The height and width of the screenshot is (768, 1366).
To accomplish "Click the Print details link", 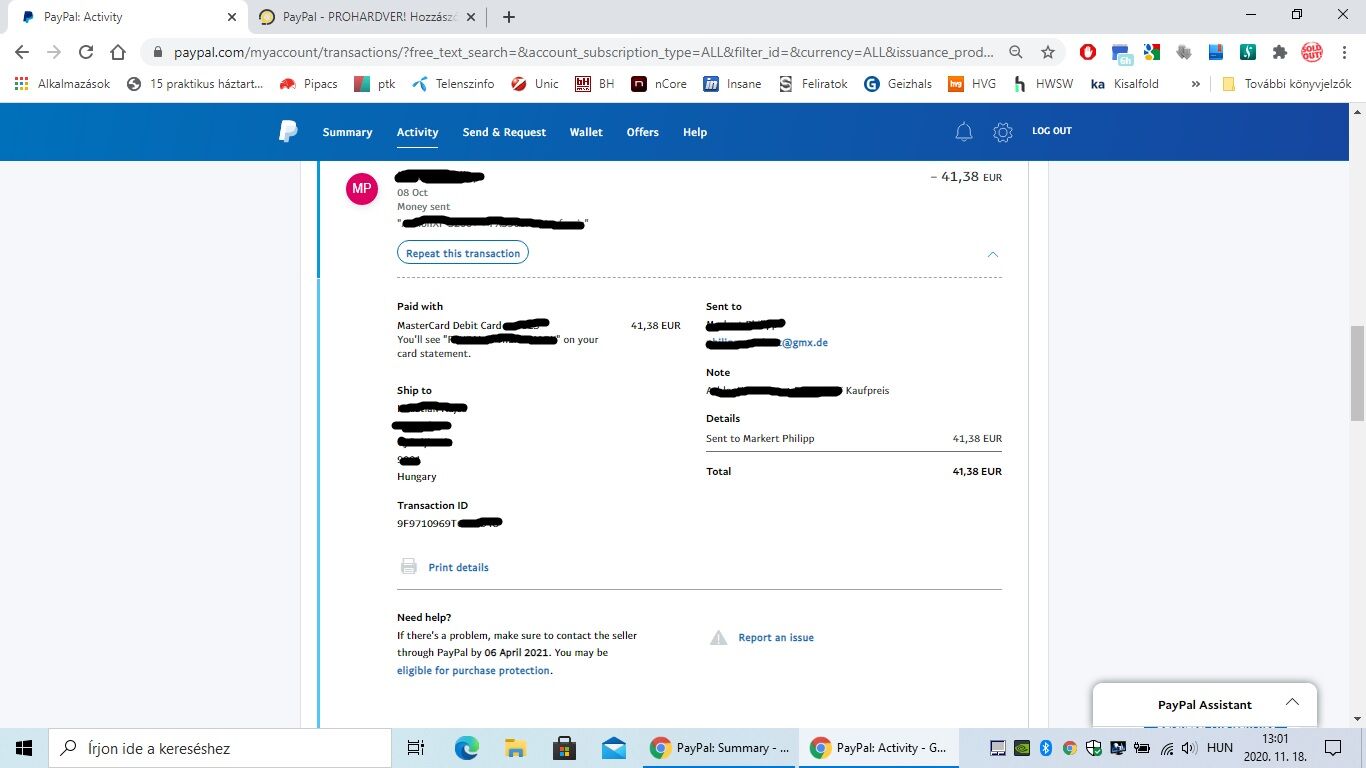I will tap(458, 567).
